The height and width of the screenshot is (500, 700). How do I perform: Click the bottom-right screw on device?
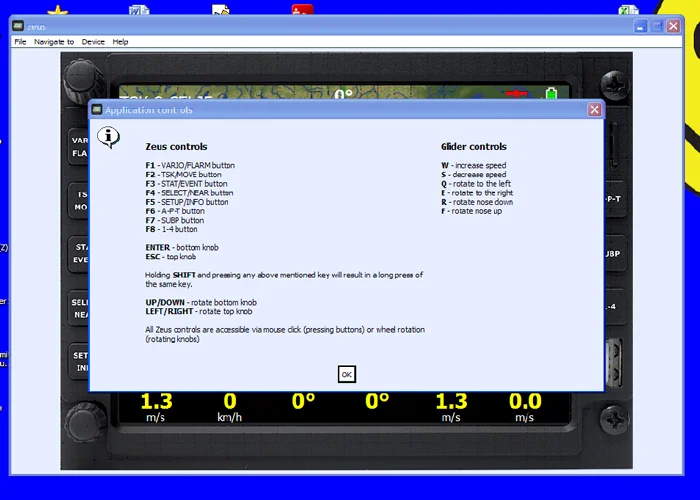click(614, 419)
